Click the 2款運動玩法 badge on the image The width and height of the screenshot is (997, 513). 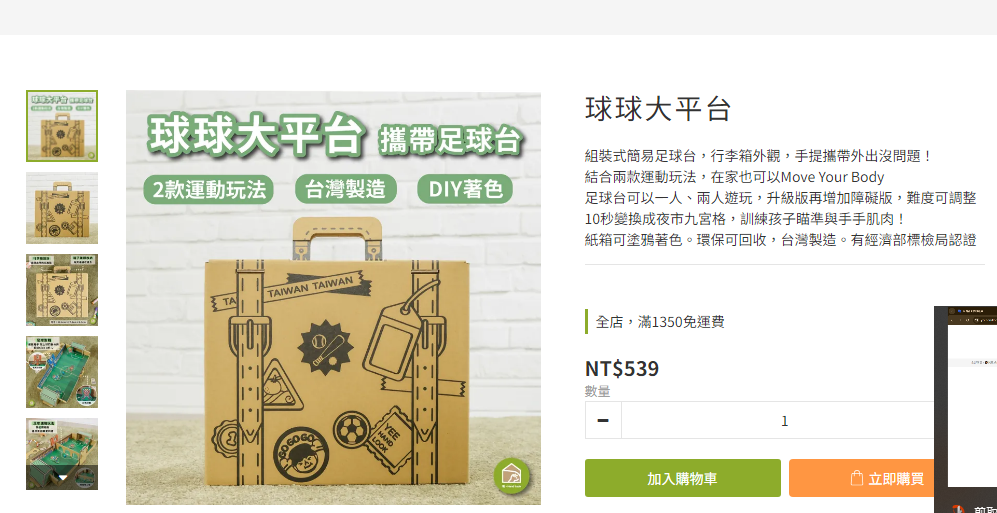209,189
